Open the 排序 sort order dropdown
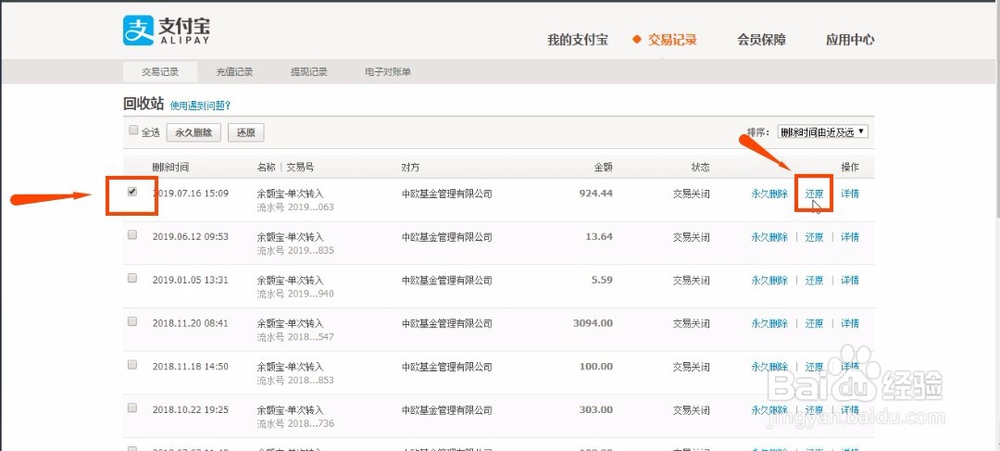Image resolution: width=1000 pixels, height=451 pixels. point(823,132)
